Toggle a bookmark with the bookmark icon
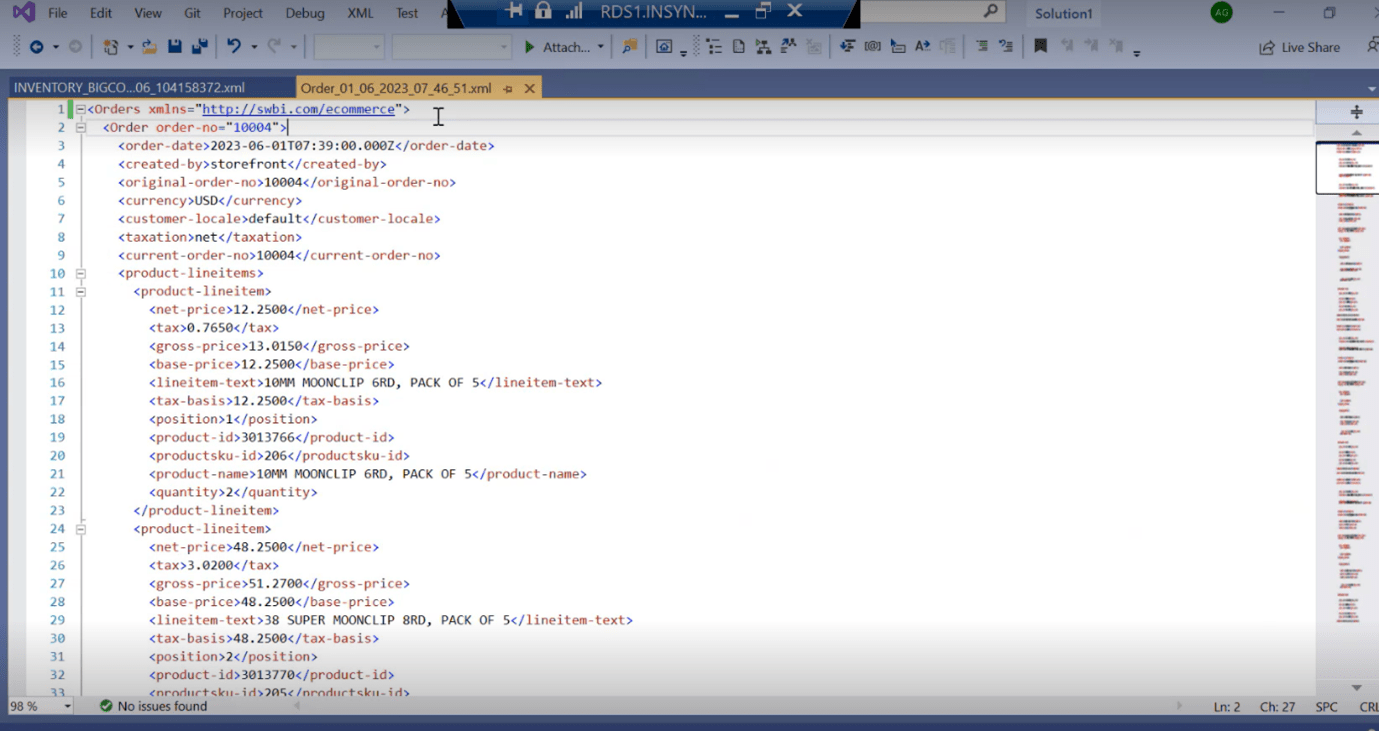 (x=1040, y=47)
